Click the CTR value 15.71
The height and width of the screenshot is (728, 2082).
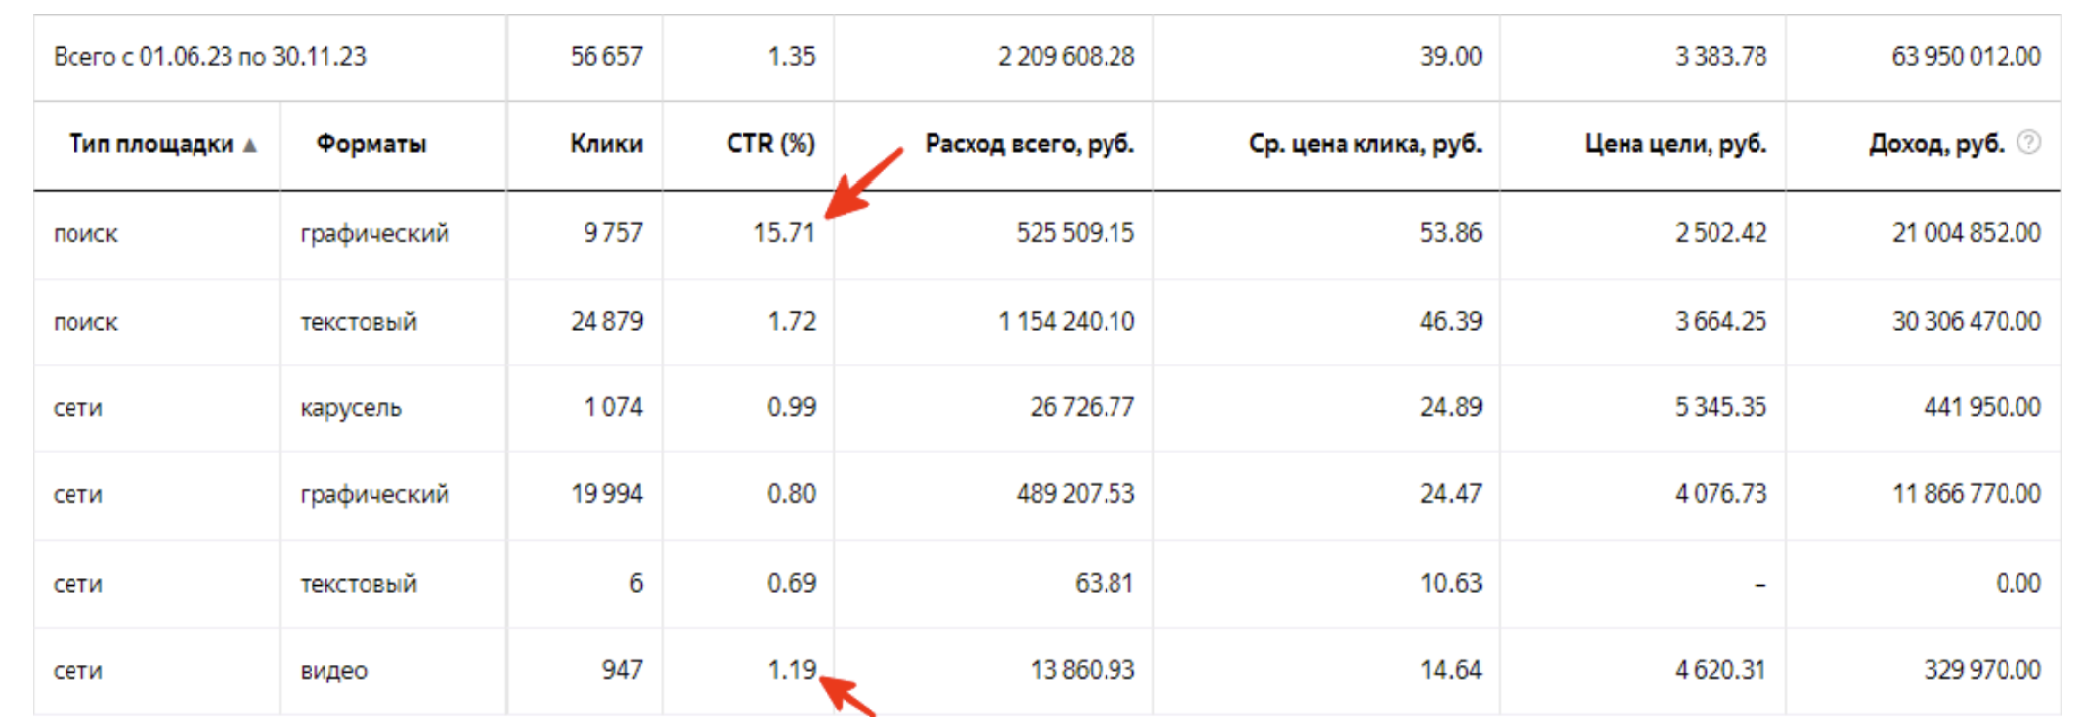tap(784, 233)
